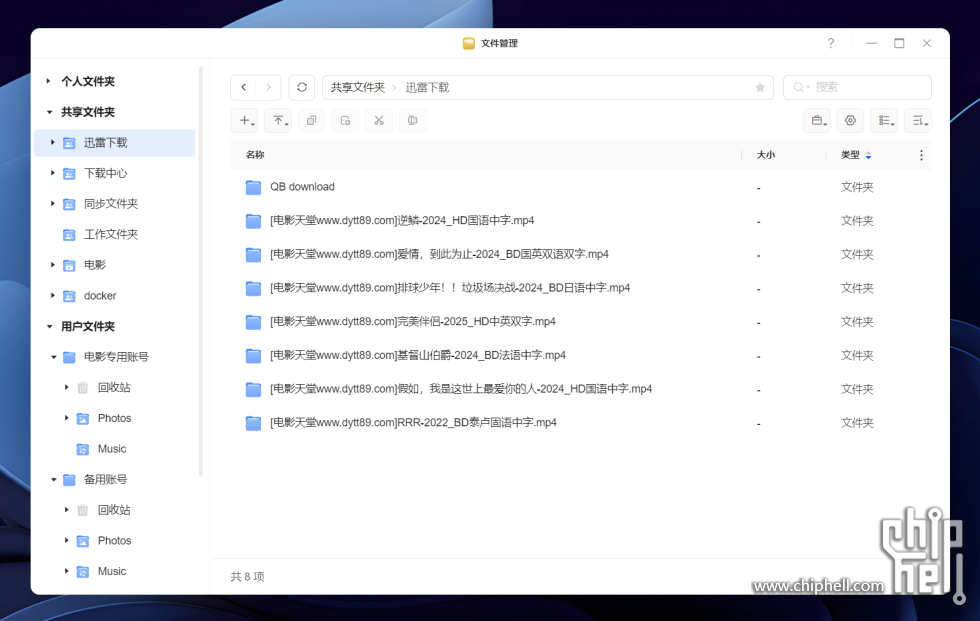Screen dimensions: 980x621
Task: Select 回收站 under 备用账号
Action: [114, 510]
